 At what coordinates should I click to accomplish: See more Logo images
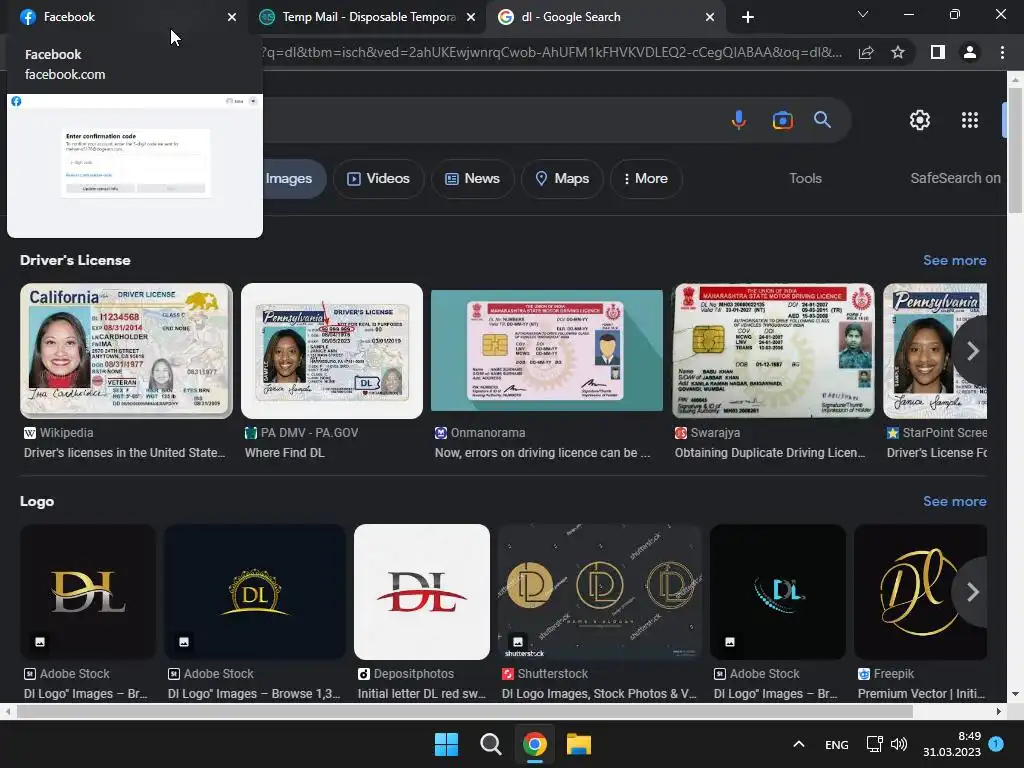coord(954,501)
